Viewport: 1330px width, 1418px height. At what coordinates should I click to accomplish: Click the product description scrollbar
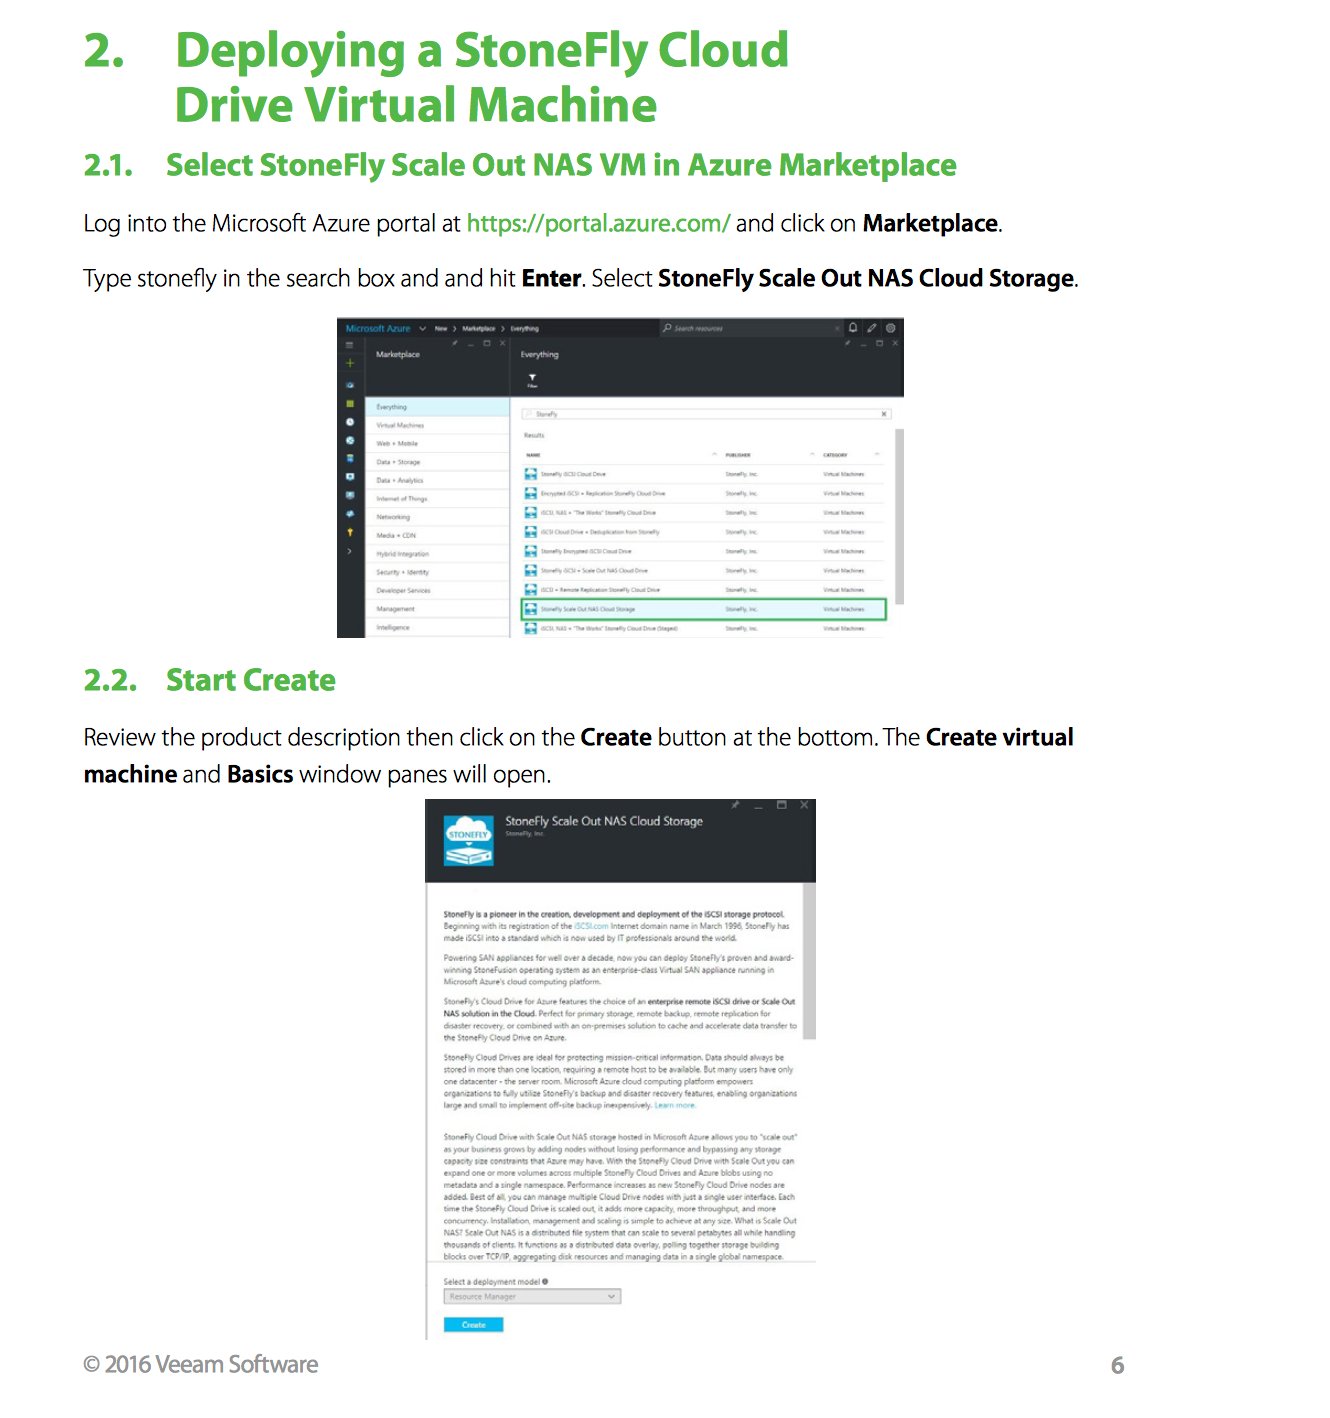[x=810, y=961]
